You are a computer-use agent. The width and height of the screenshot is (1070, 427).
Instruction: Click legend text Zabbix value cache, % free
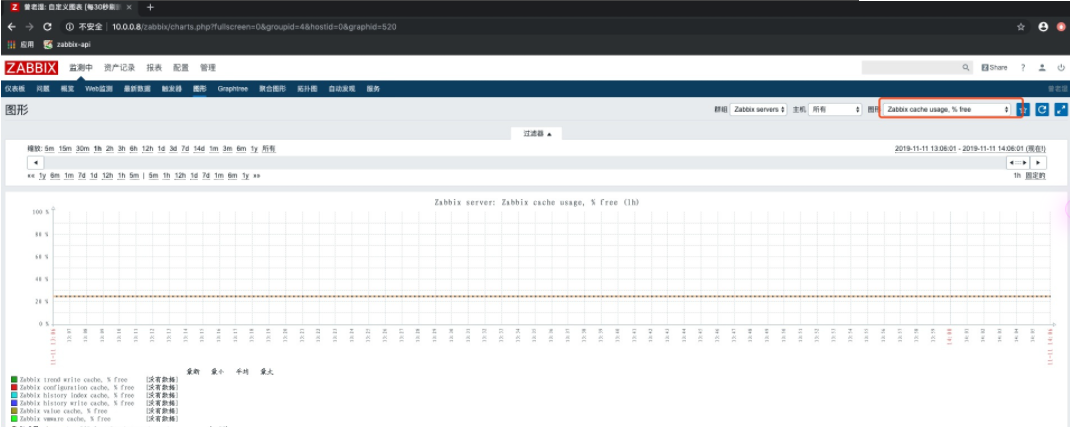[63, 411]
